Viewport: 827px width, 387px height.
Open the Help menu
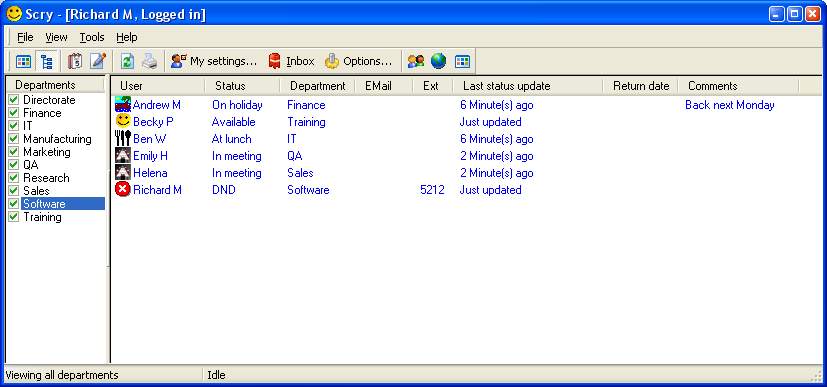[127, 37]
